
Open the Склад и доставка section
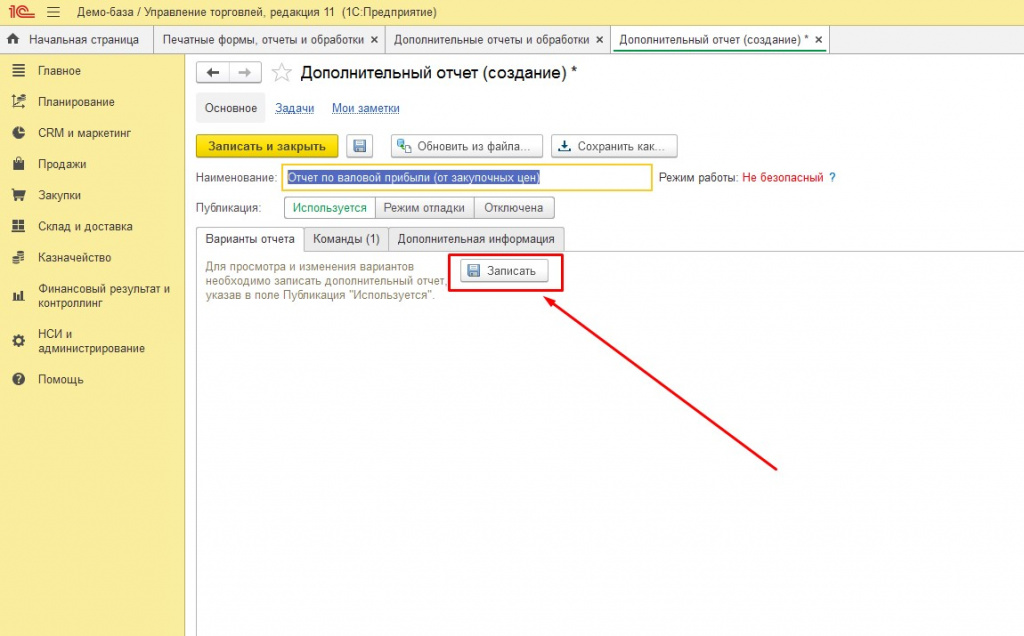point(85,226)
